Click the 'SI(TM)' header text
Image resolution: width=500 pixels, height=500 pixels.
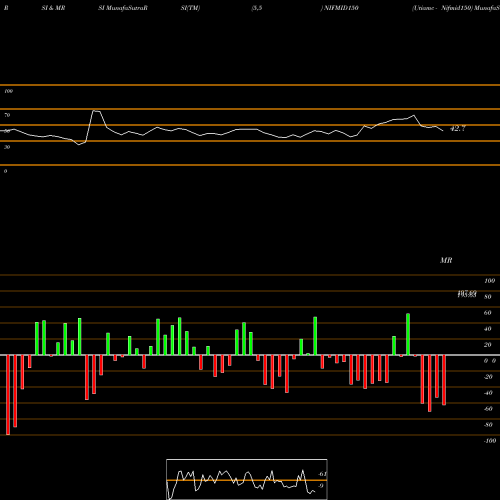[190, 8]
